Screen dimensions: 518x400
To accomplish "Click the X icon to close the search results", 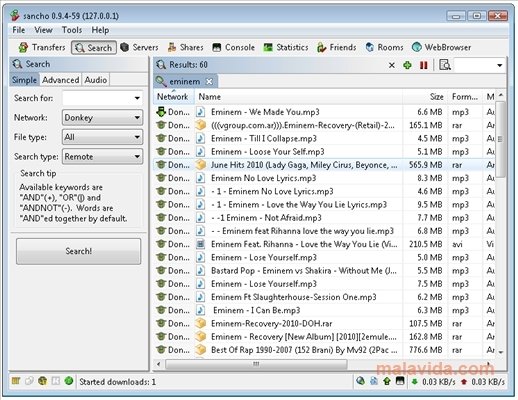I will 392,65.
